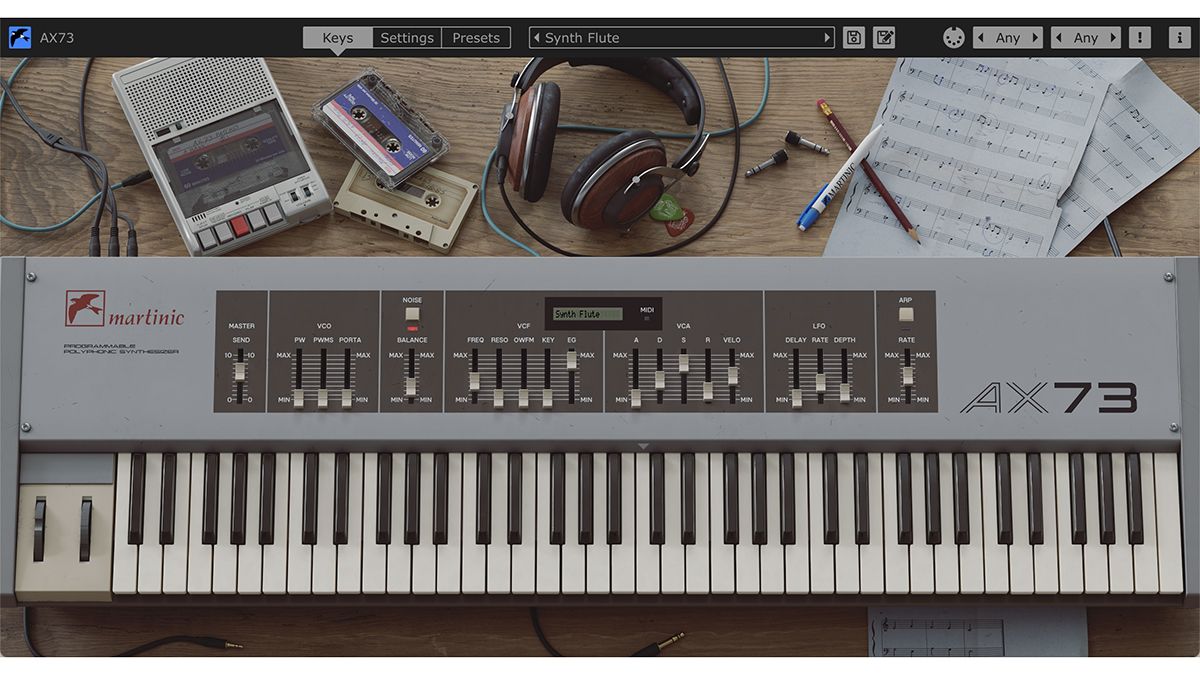The image size is (1200, 675).
Task: Decrease first Any selector with left arrow
Action: pyautogui.click(x=979, y=38)
